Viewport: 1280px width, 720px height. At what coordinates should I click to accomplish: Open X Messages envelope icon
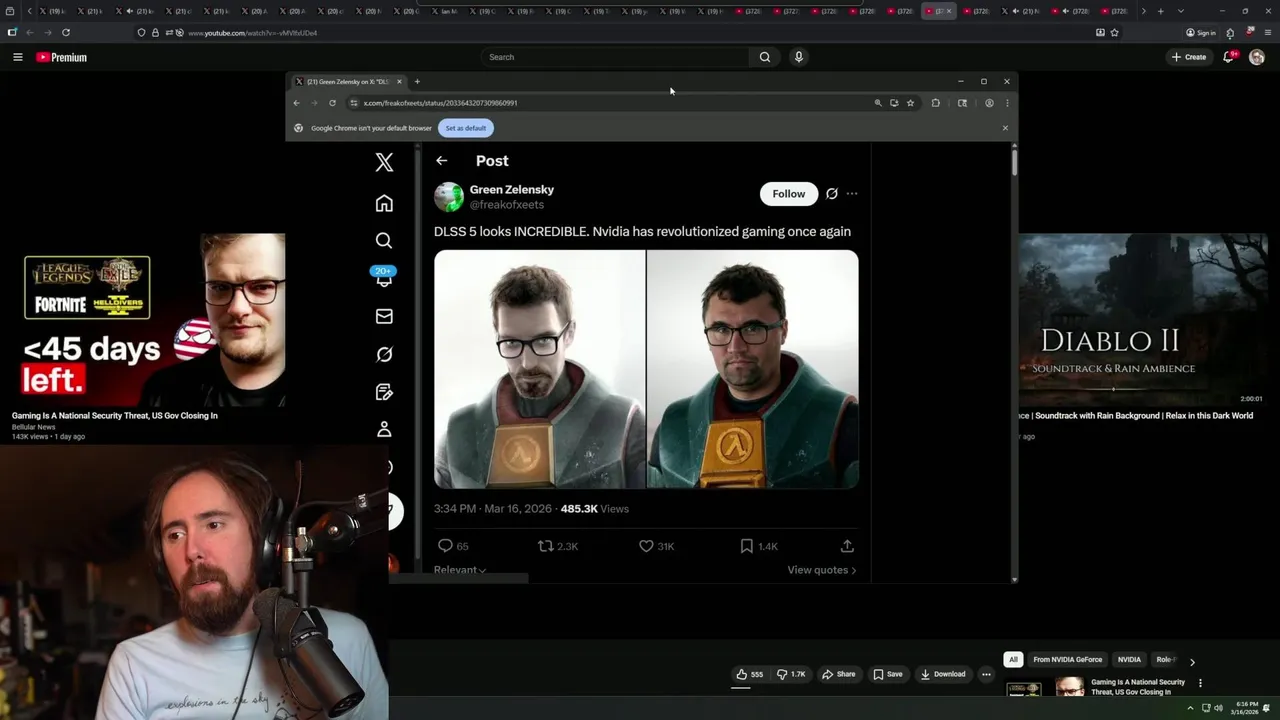click(384, 316)
